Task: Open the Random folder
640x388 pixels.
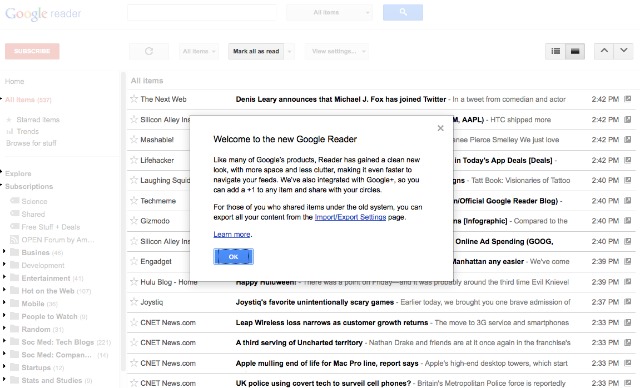Action: 36,329
